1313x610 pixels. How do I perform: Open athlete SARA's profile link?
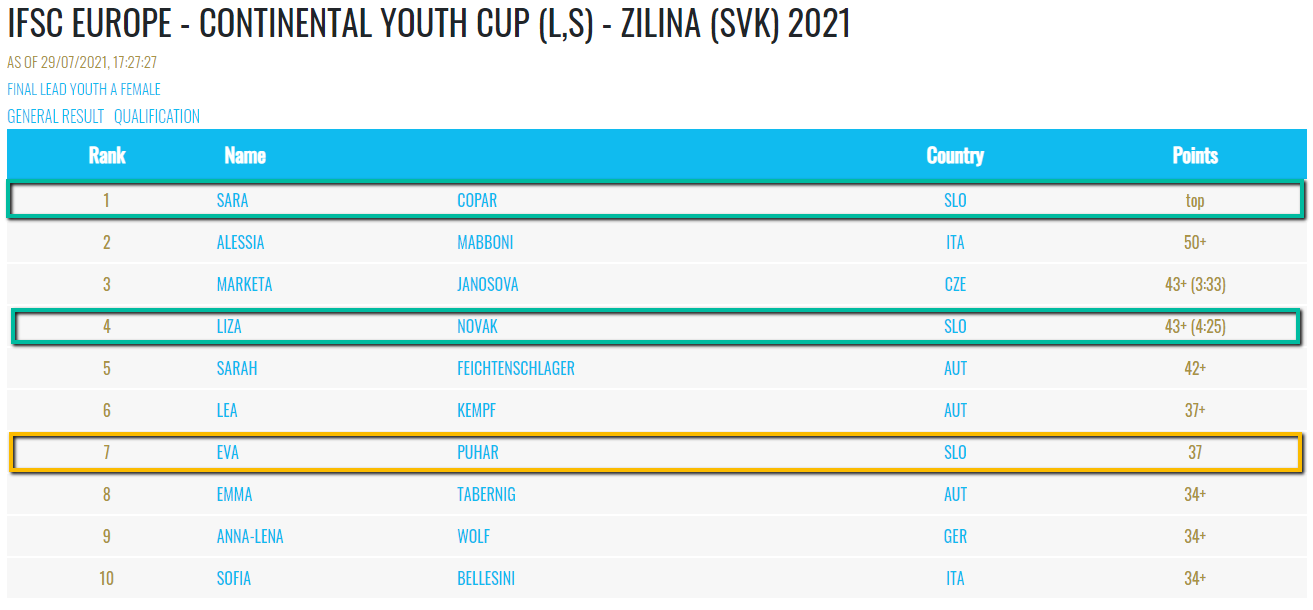click(232, 200)
